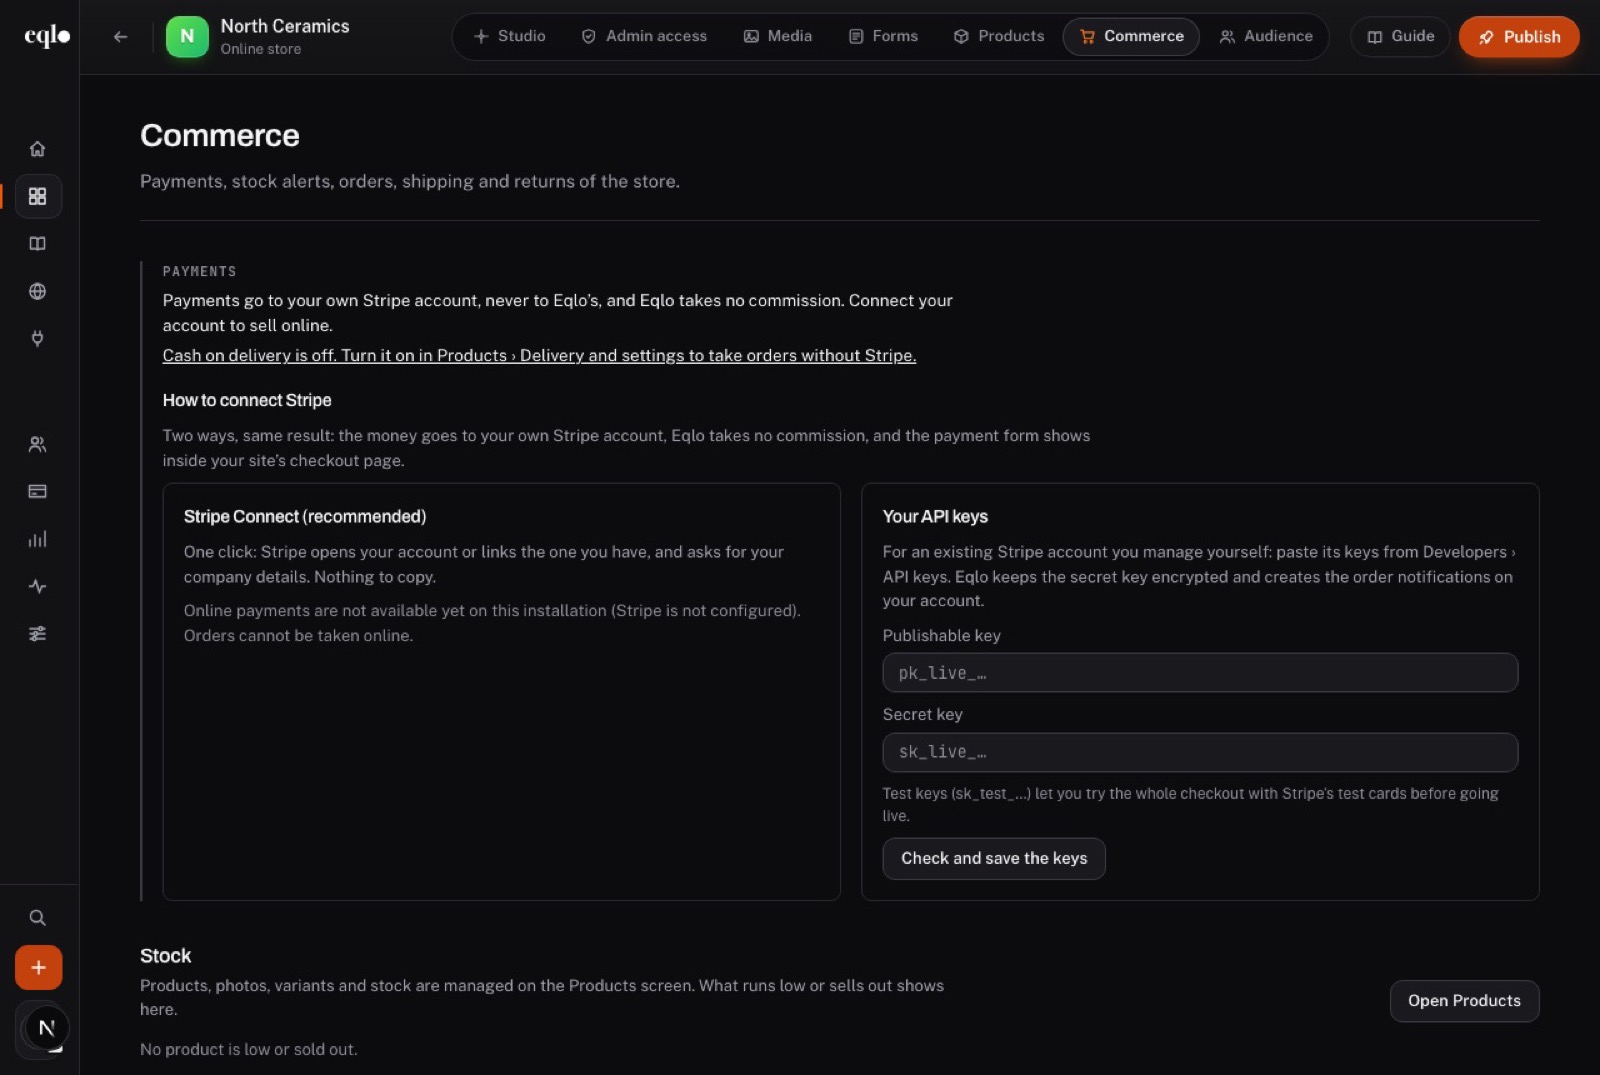
Task: Open the N user avatar at bottom
Action: (46, 1028)
